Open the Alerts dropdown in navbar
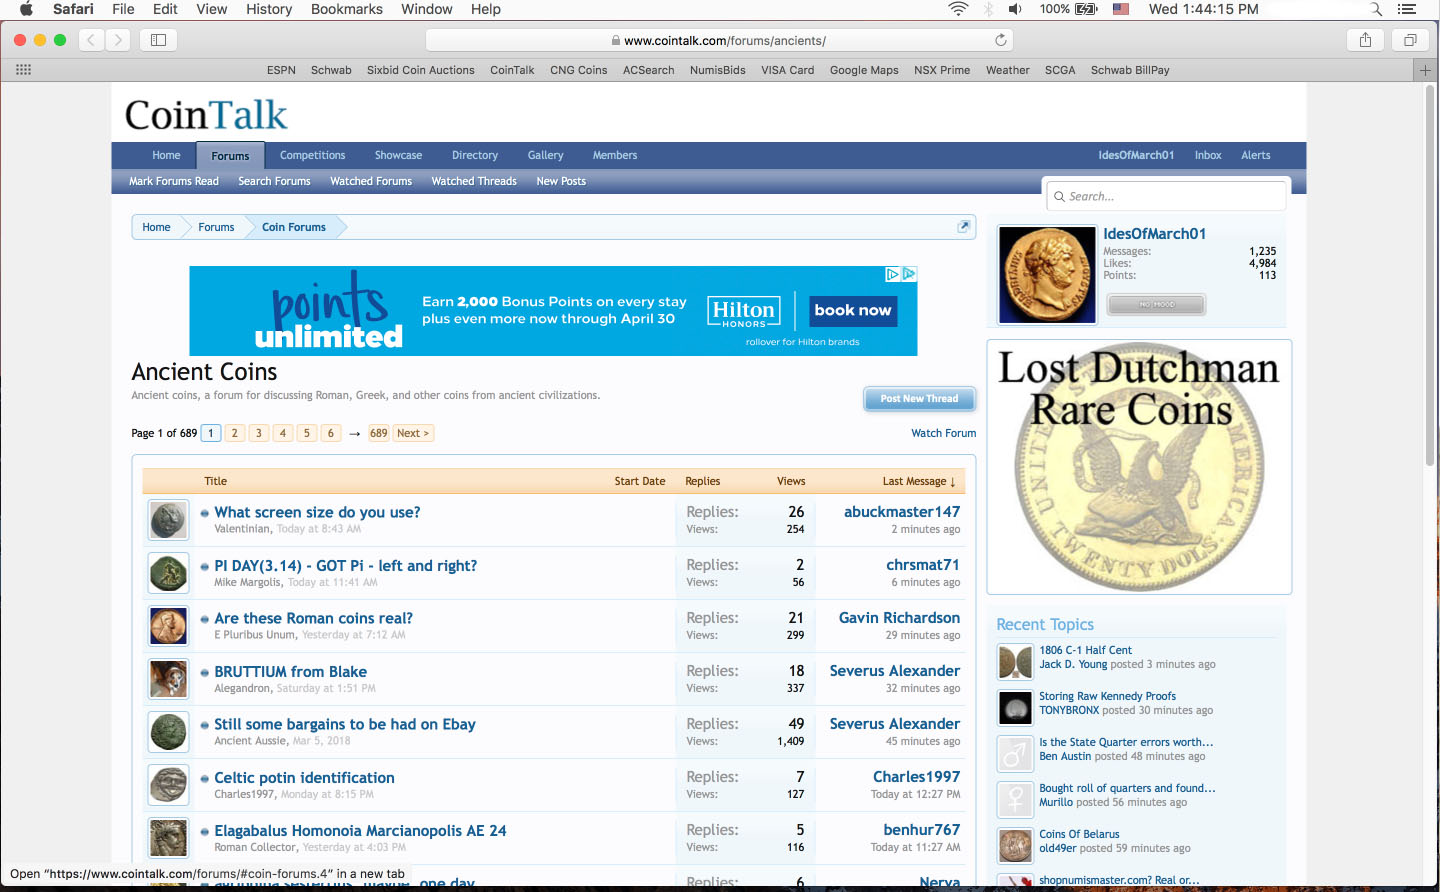This screenshot has width=1440, height=892. point(1256,155)
